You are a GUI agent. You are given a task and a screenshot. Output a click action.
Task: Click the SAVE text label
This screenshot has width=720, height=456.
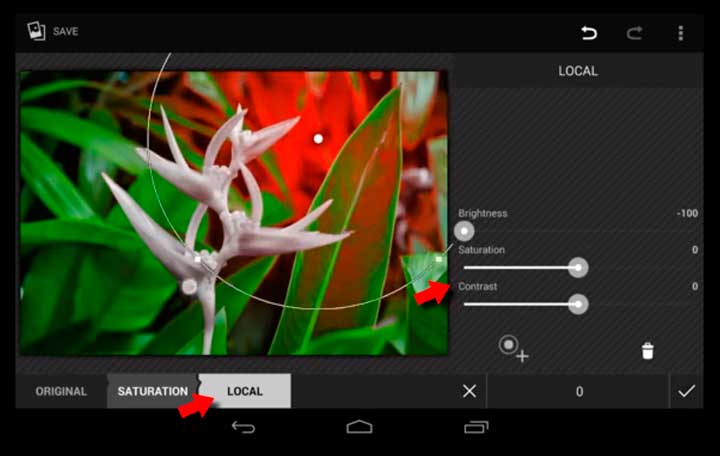[x=66, y=32]
